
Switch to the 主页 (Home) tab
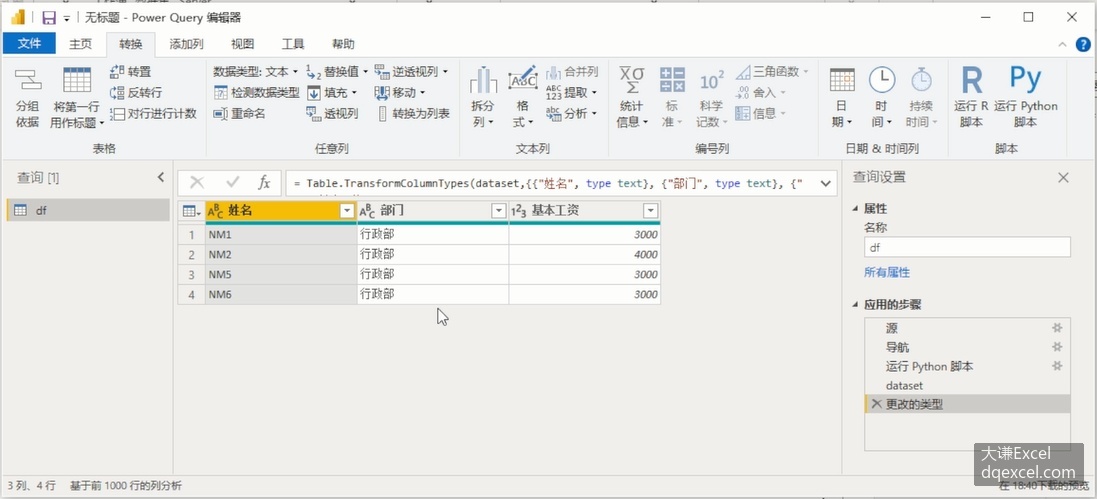[80, 44]
